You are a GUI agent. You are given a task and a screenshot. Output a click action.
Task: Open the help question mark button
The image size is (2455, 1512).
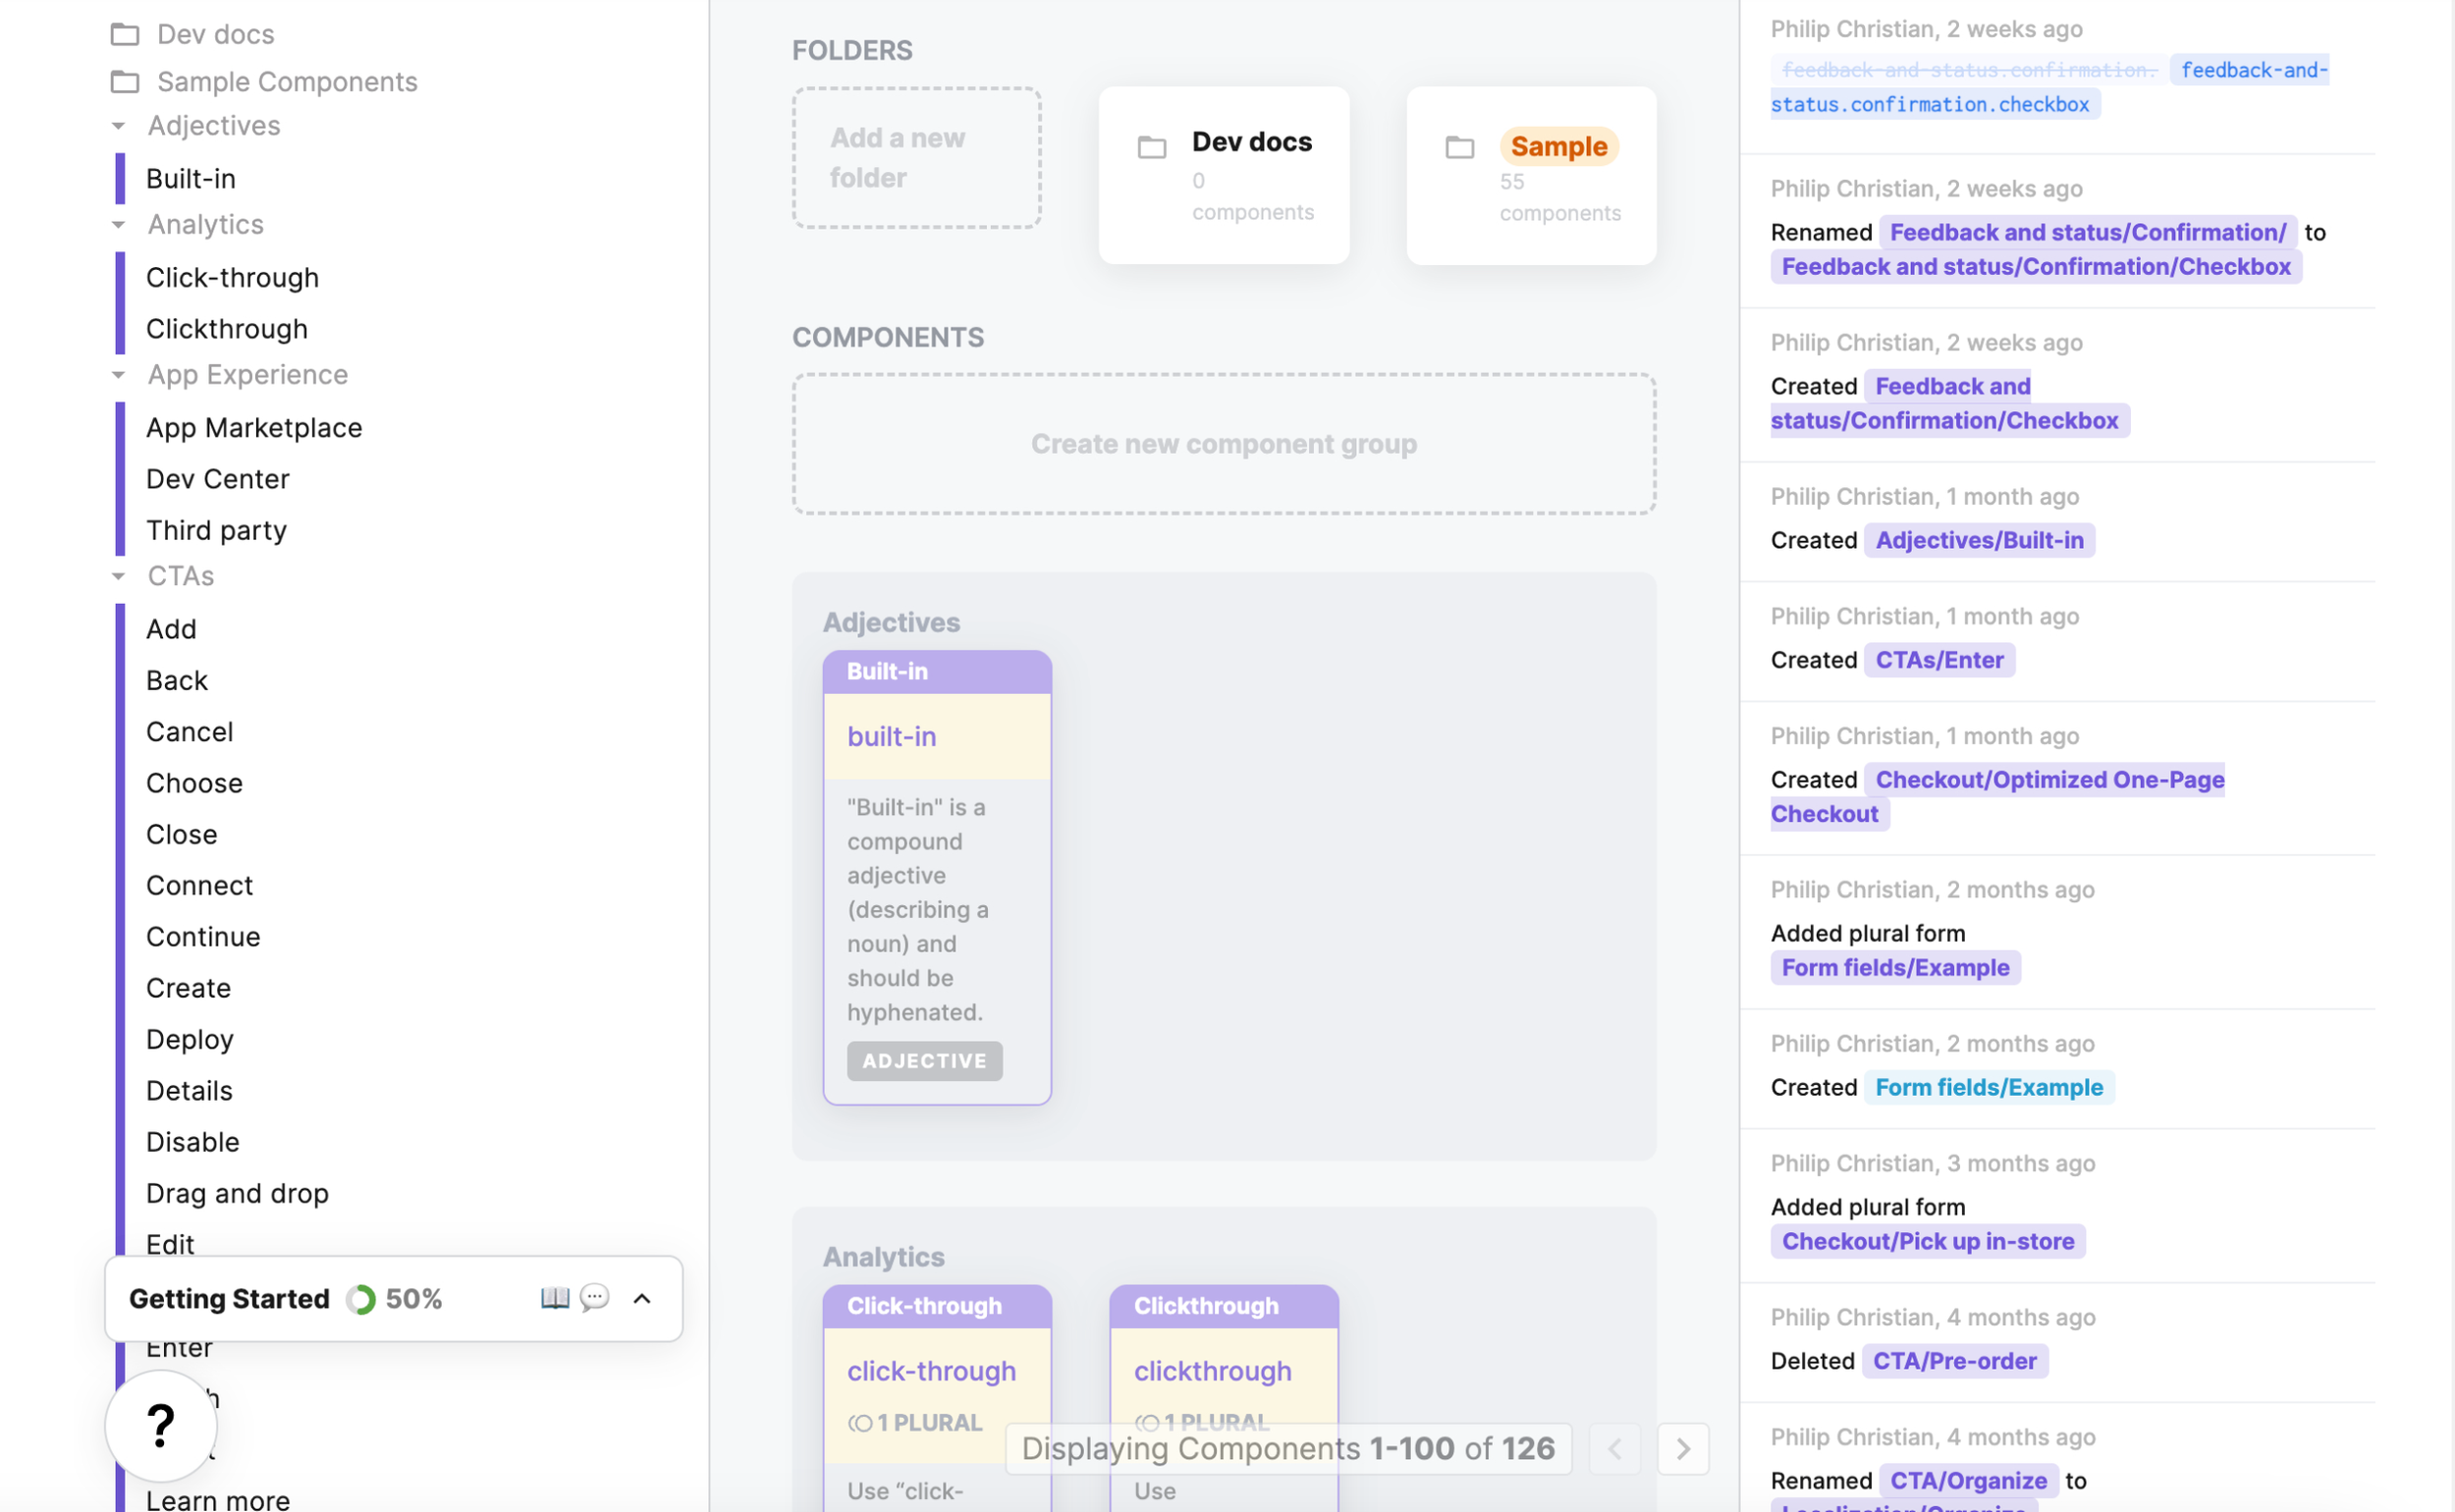click(x=160, y=1425)
